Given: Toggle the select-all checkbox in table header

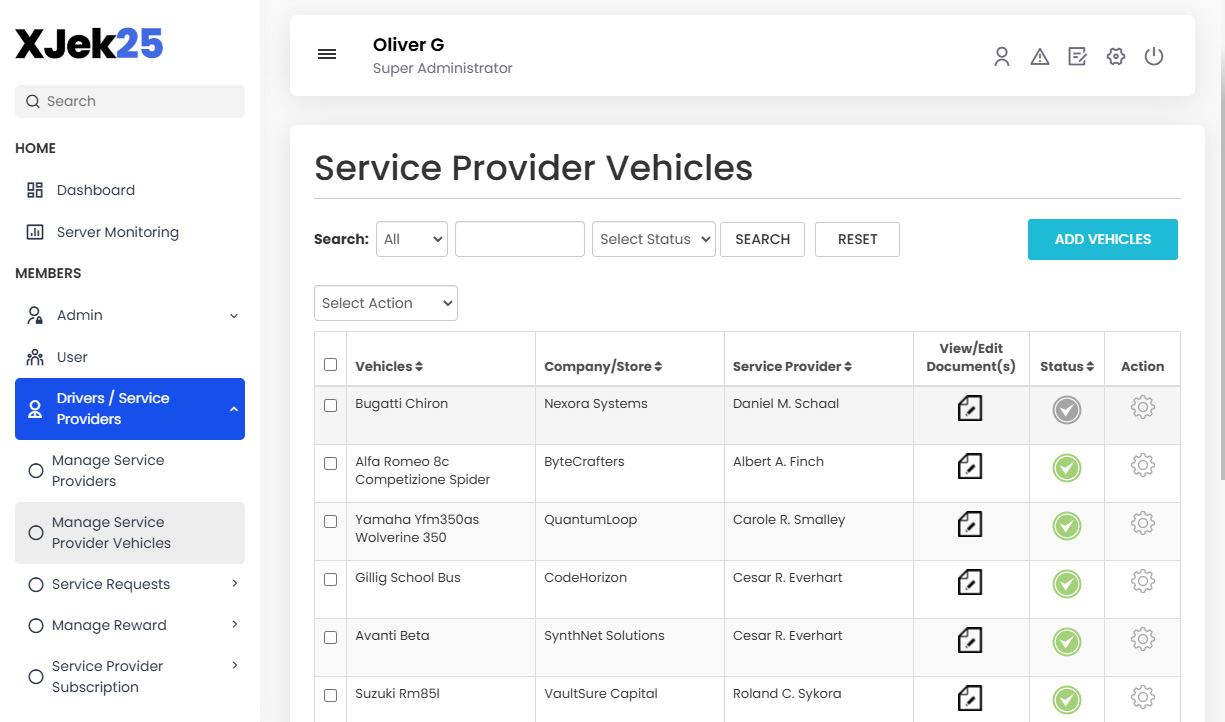Looking at the screenshot, I should point(330,364).
